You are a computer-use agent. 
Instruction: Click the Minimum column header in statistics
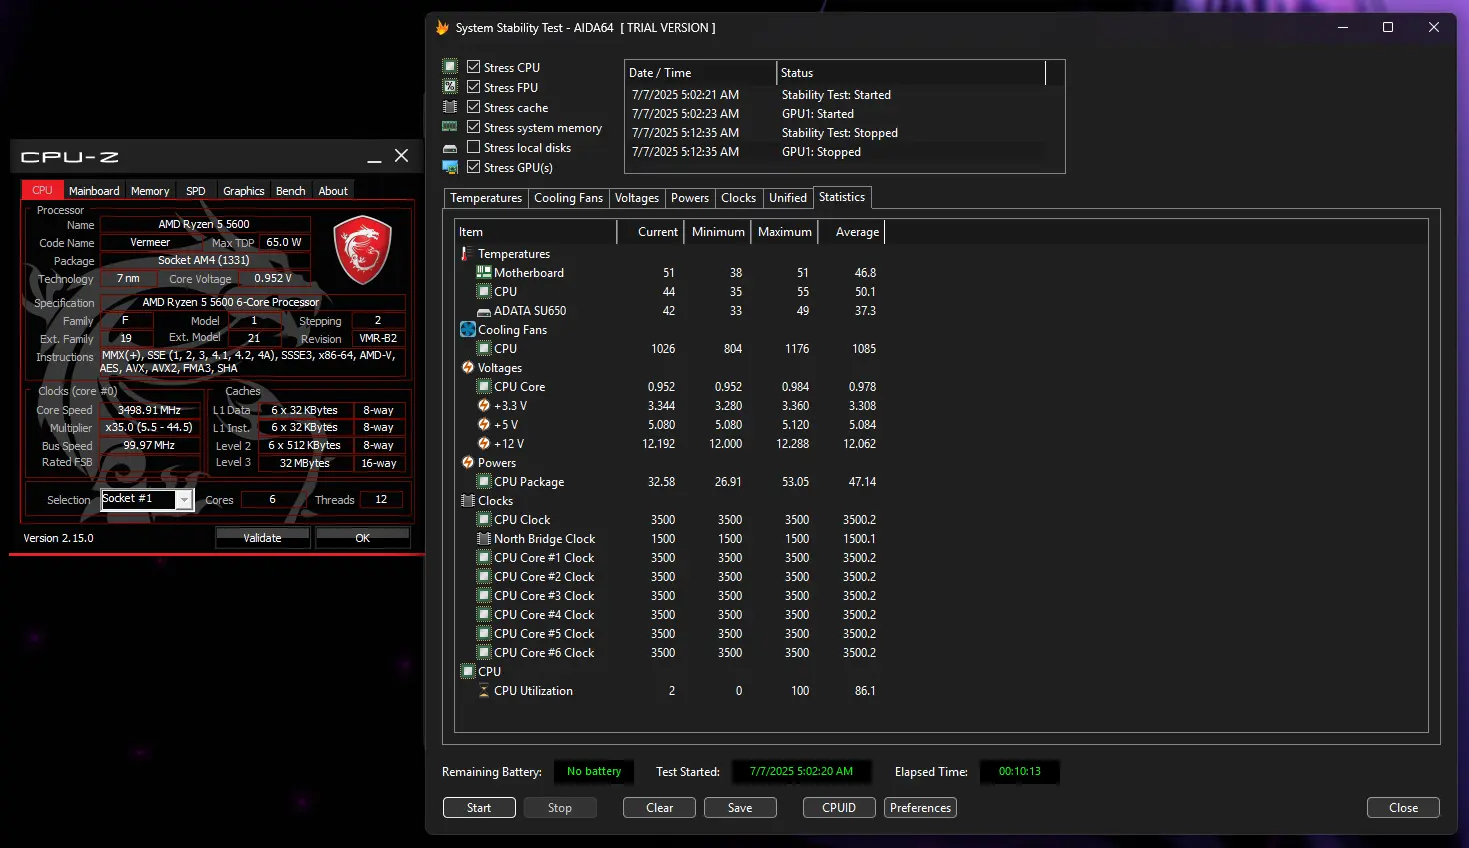coord(718,232)
